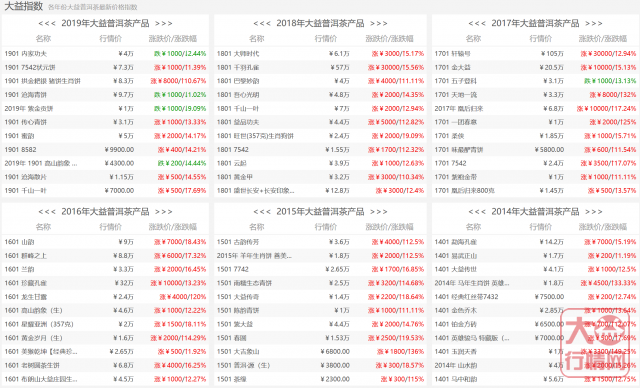Click the 大益指数 page heading
The image size is (640, 388).
click(23, 6)
